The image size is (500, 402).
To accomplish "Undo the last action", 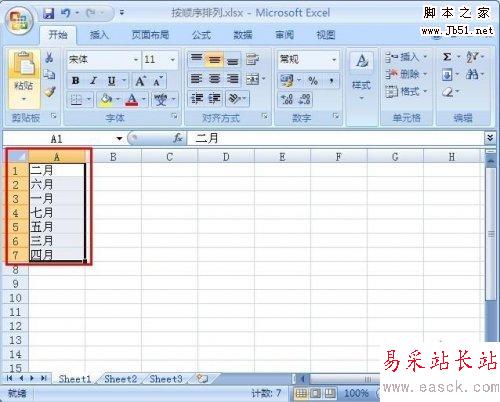I will click(x=66, y=13).
